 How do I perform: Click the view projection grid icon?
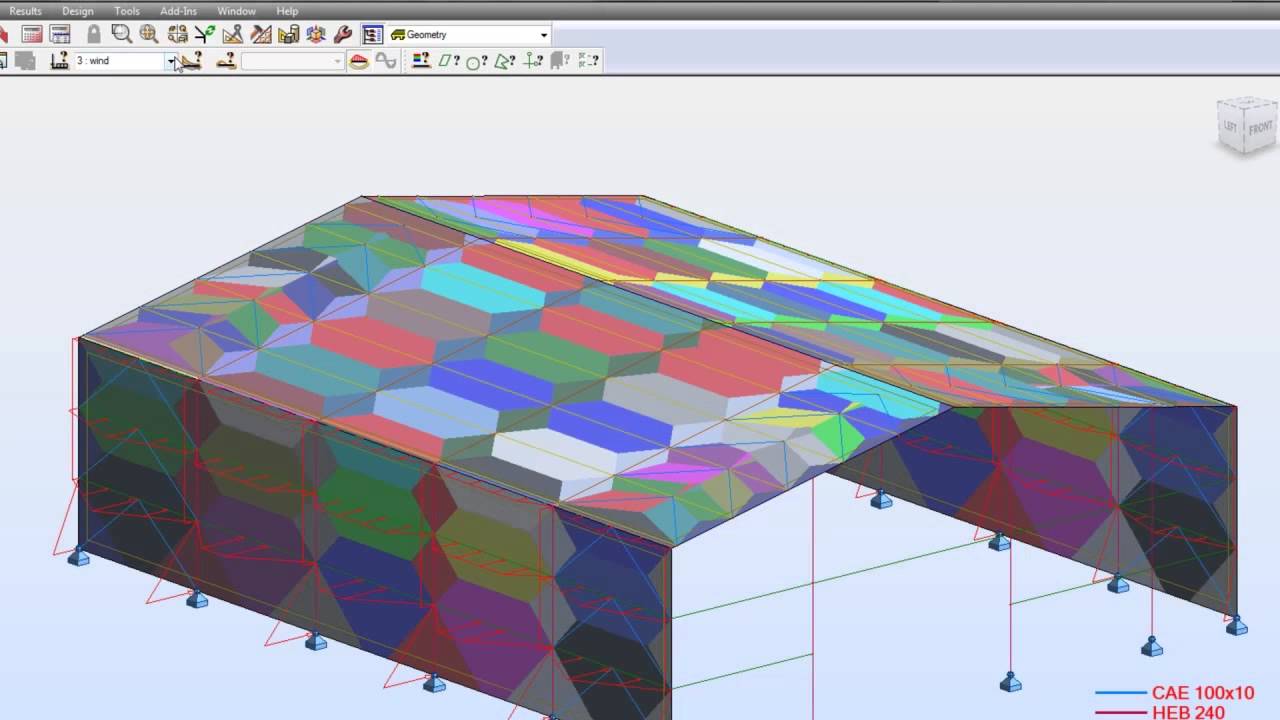pyautogui.click(x=177, y=35)
